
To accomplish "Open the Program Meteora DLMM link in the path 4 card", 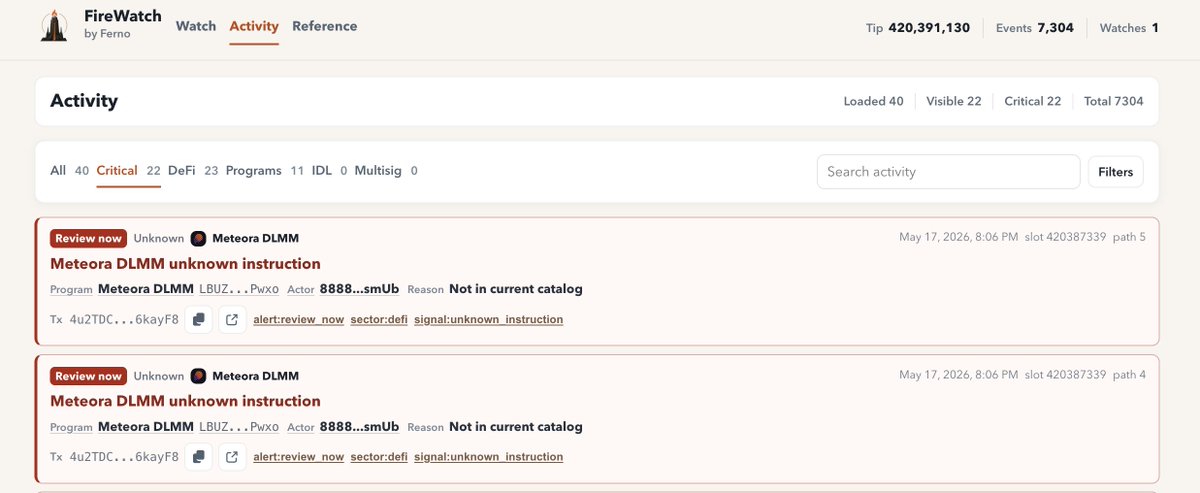I will [146, 427].
